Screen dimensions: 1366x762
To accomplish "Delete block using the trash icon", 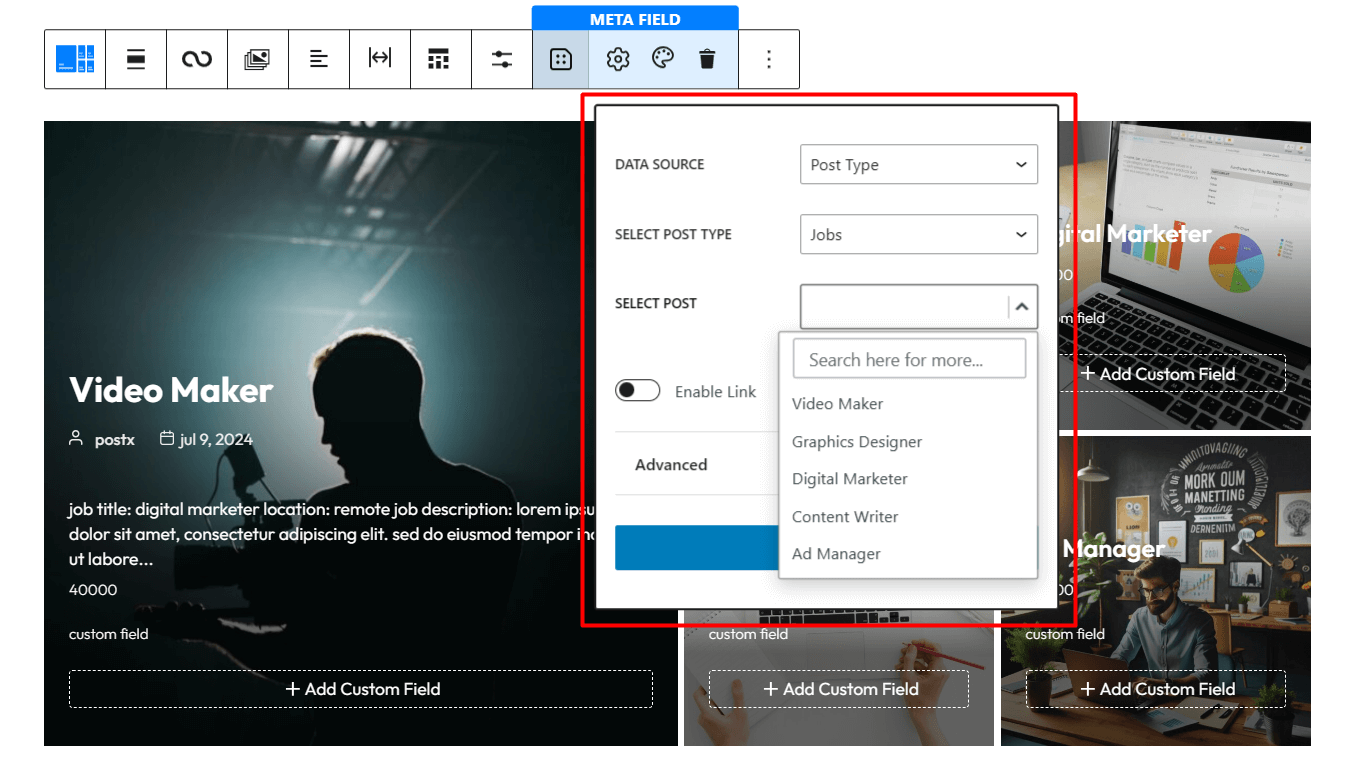I will pyautogui.click(x=708, y=58).
